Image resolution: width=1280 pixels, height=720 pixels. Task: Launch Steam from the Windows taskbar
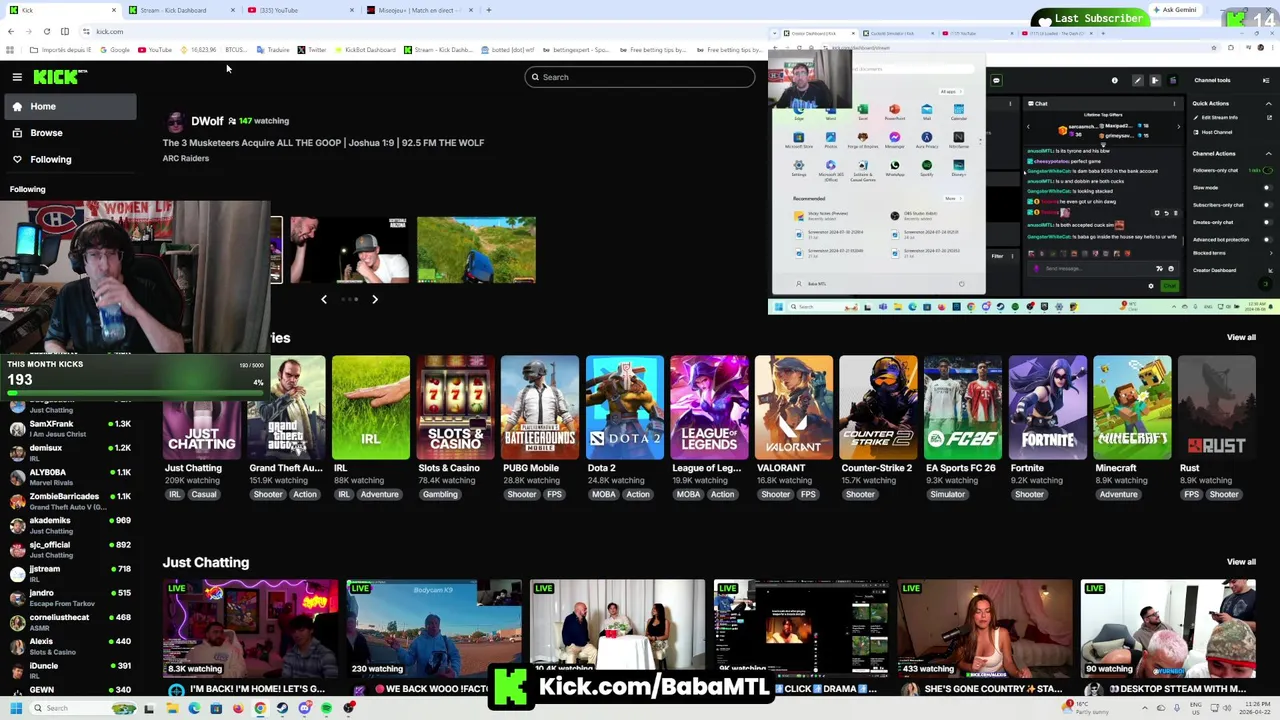282,708
